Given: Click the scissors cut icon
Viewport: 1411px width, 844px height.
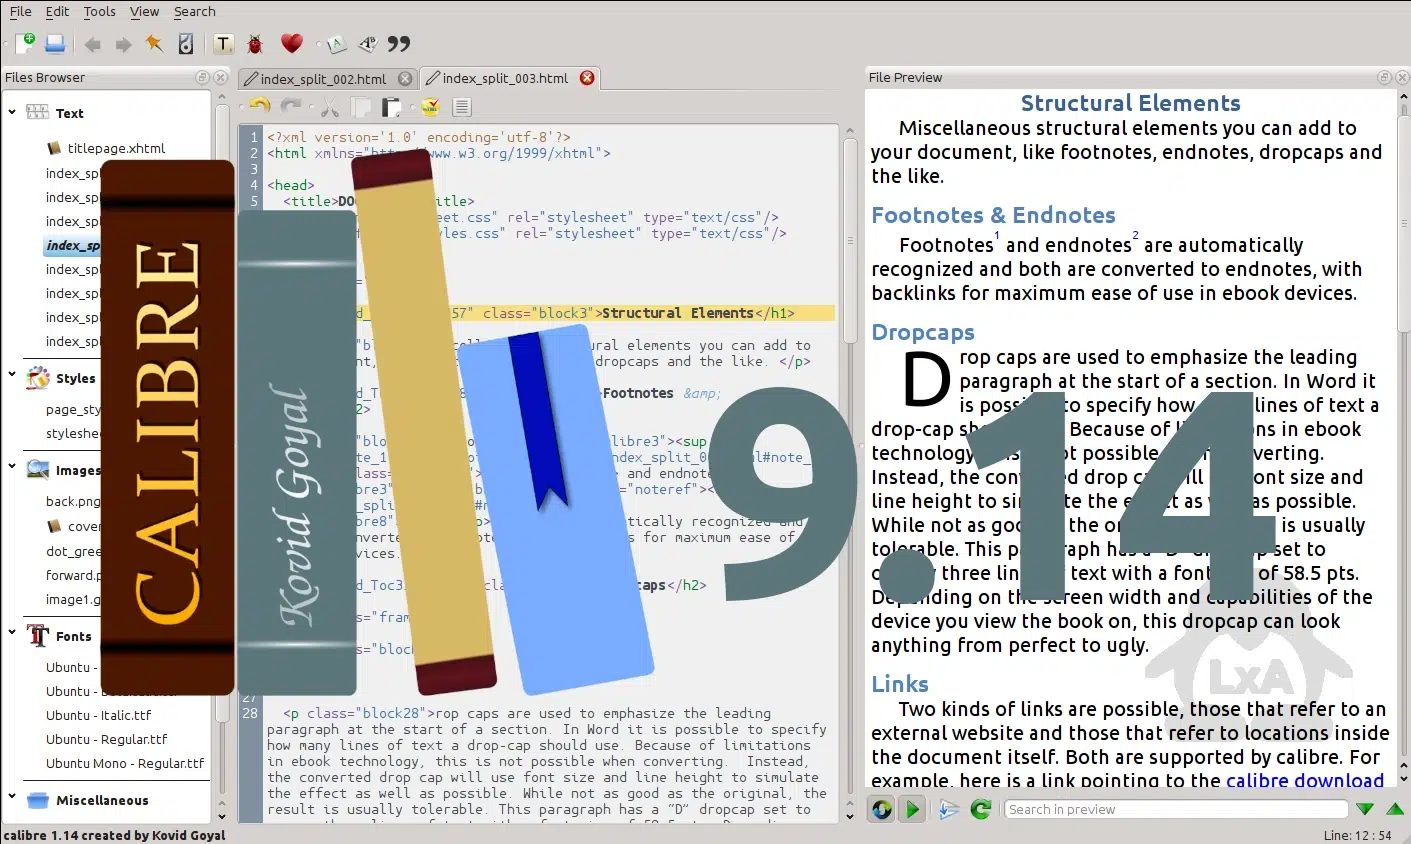Looking at the screenshot, I should [x=329, y=106].
